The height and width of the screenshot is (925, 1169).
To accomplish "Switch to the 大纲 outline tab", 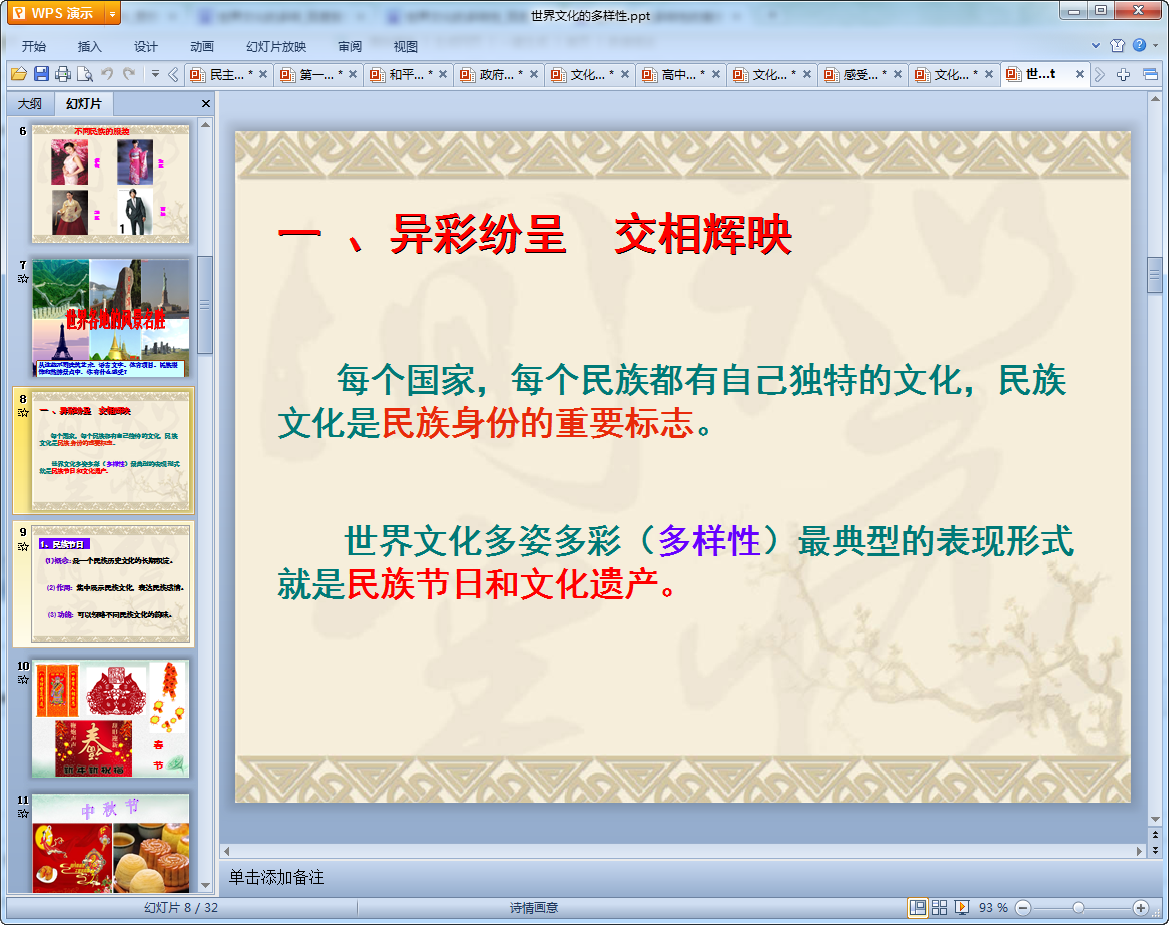I will [30, 104].
